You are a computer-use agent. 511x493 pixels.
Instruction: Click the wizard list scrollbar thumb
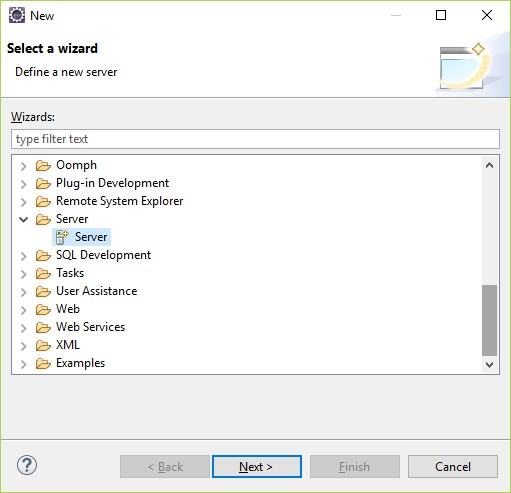point(489,320)
